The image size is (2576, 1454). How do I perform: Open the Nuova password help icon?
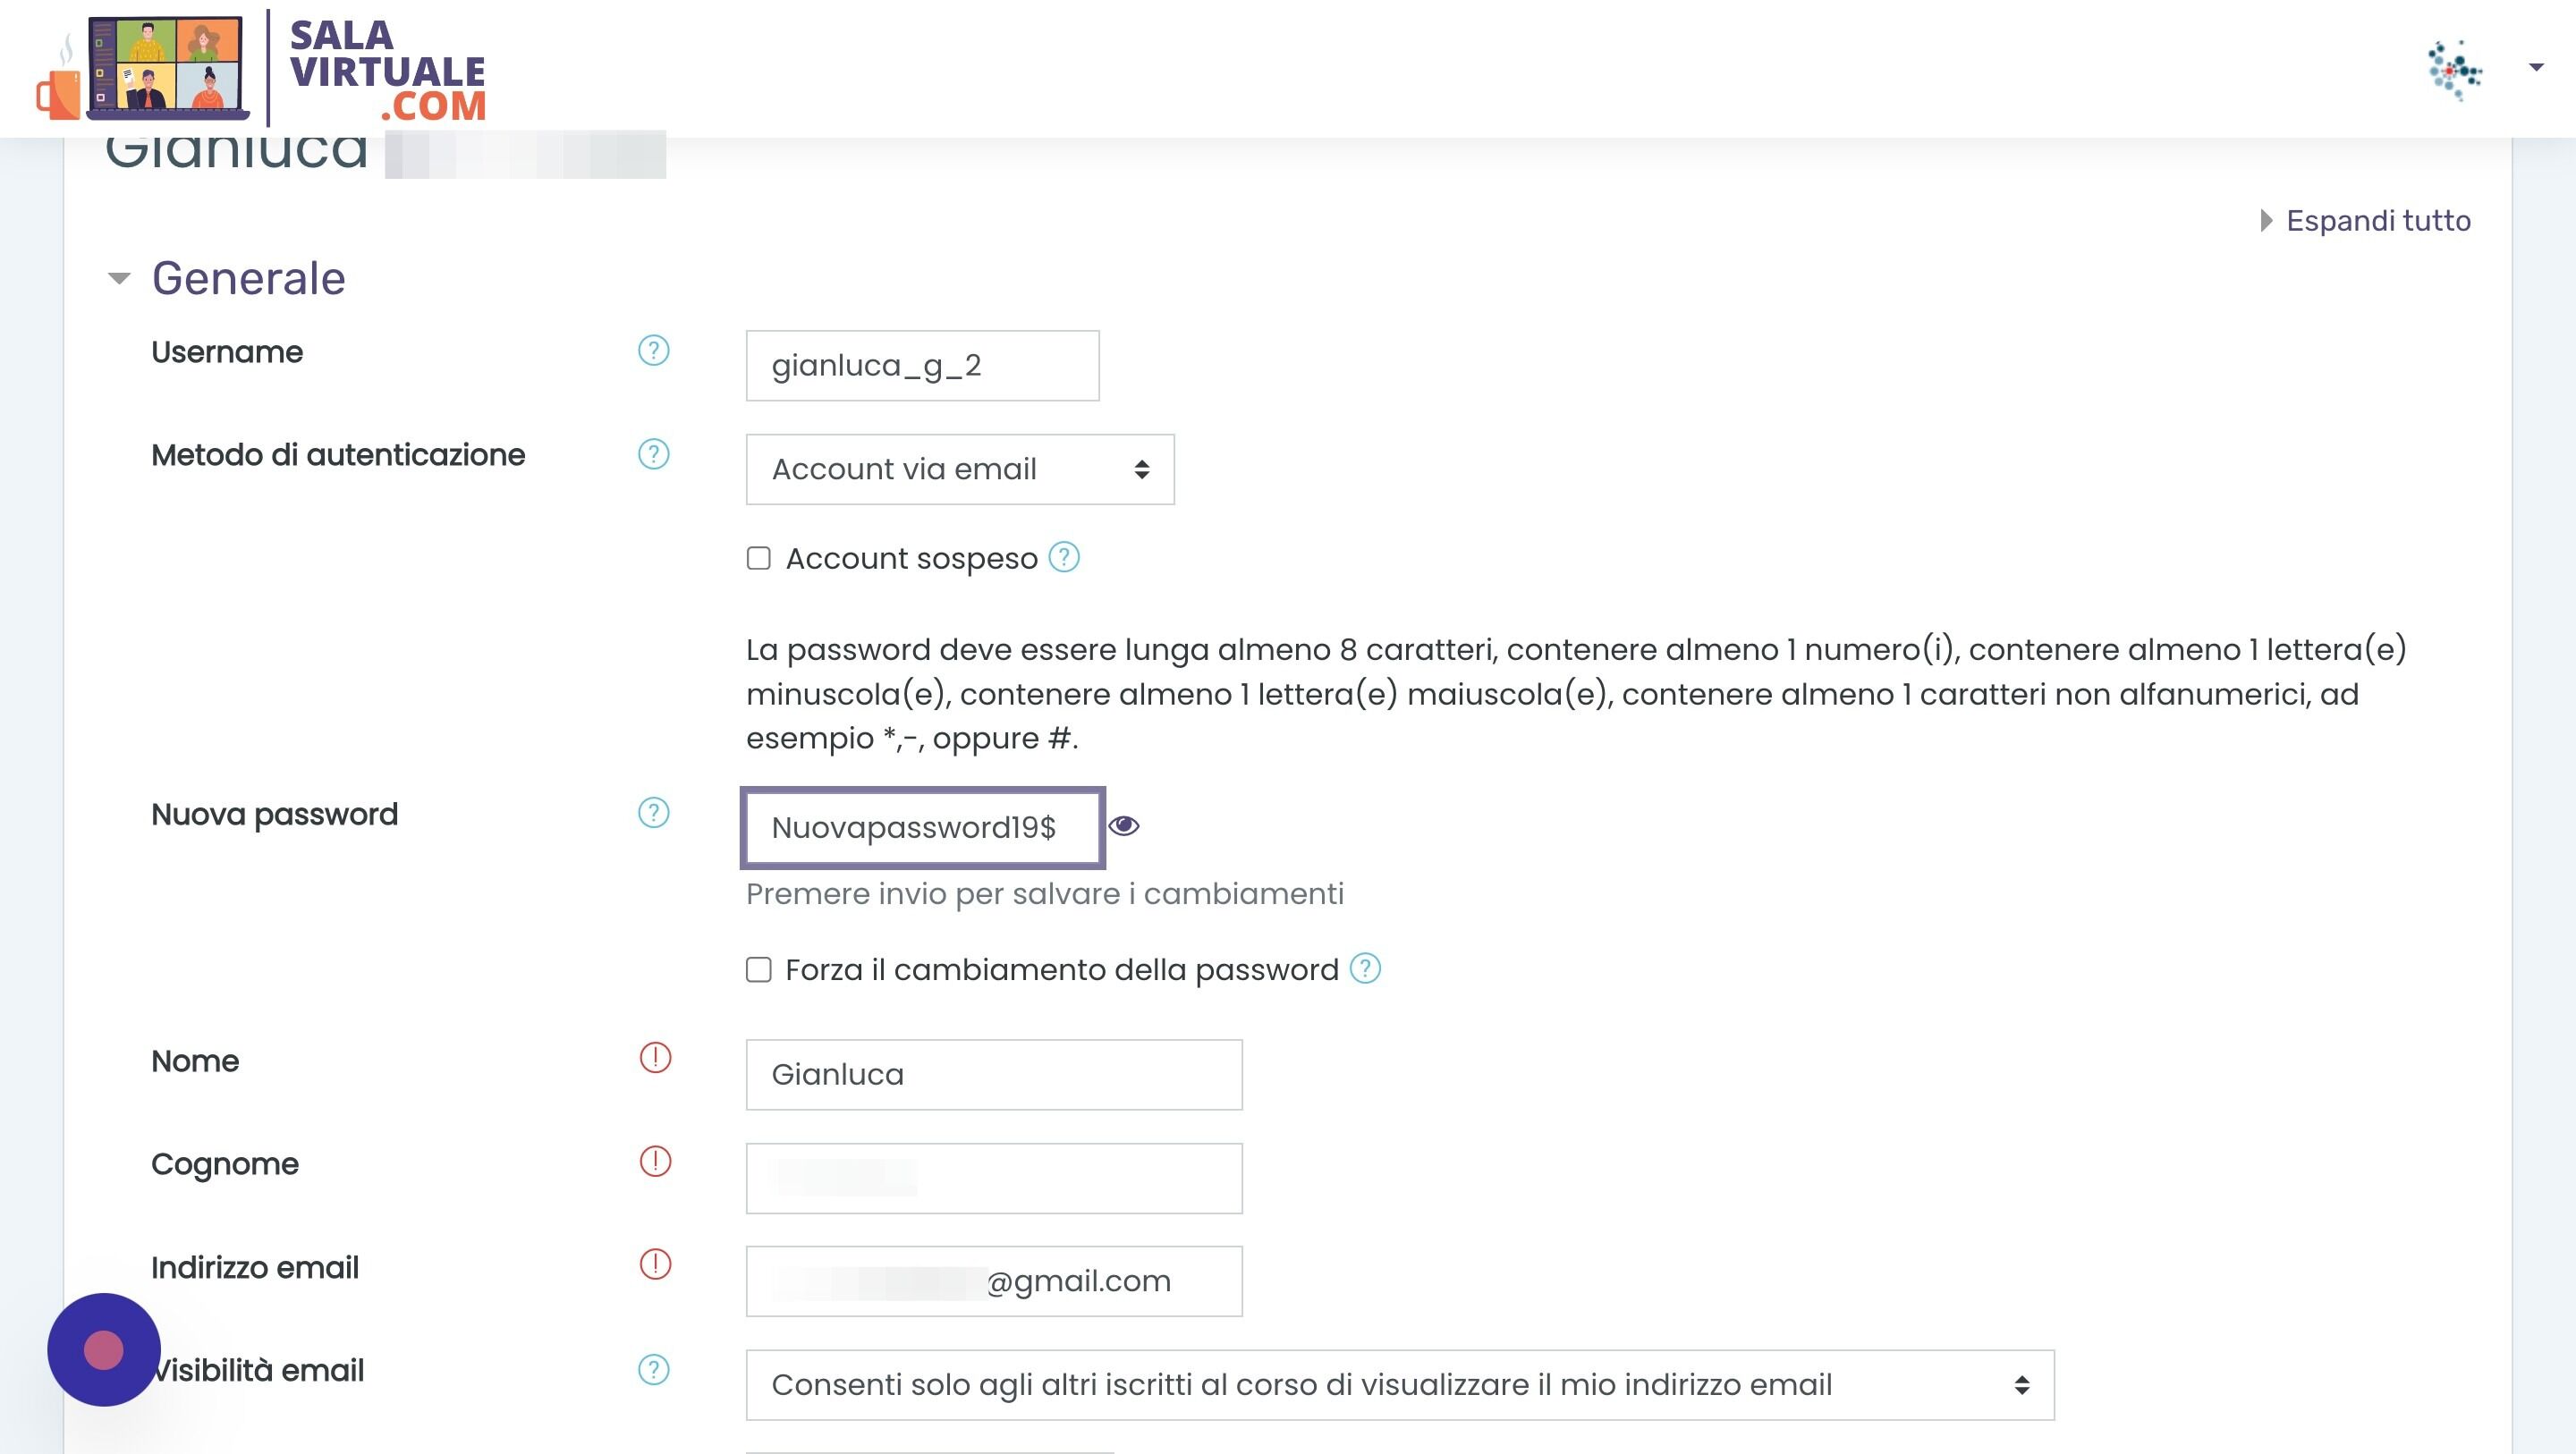point(653,813)
